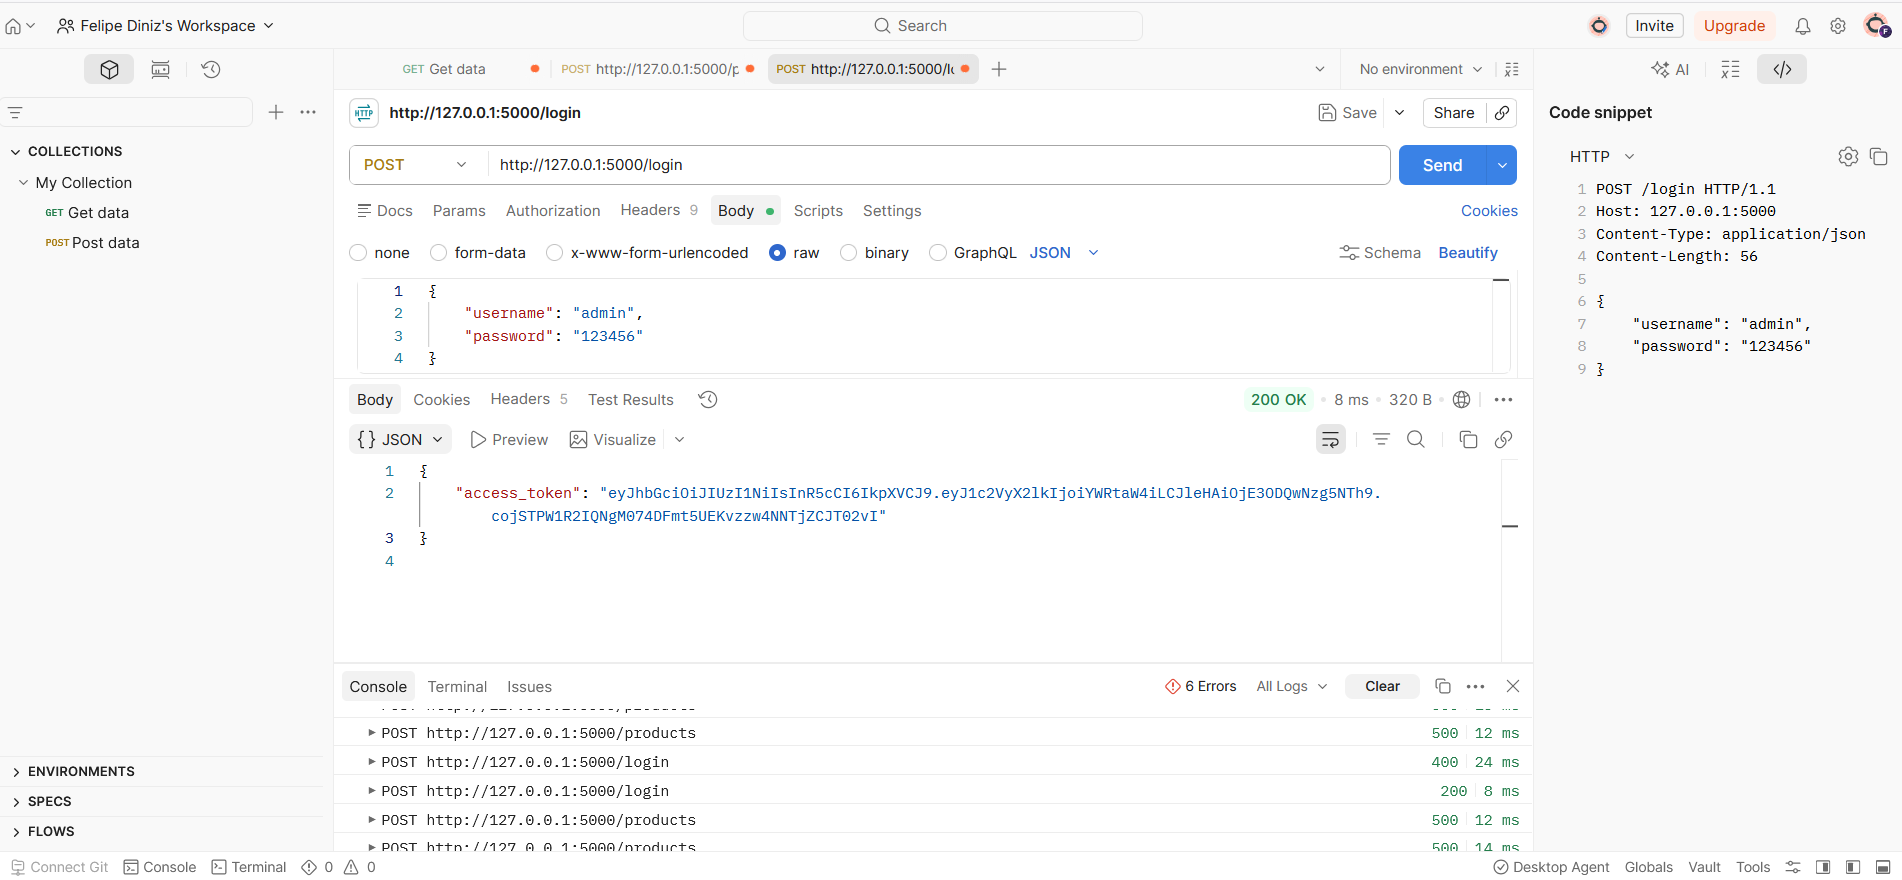The width and height of the screenshot is (1902, 880).
Task: Open the Cookies link
Action: pyautogui.click(x=1489, y=211)
